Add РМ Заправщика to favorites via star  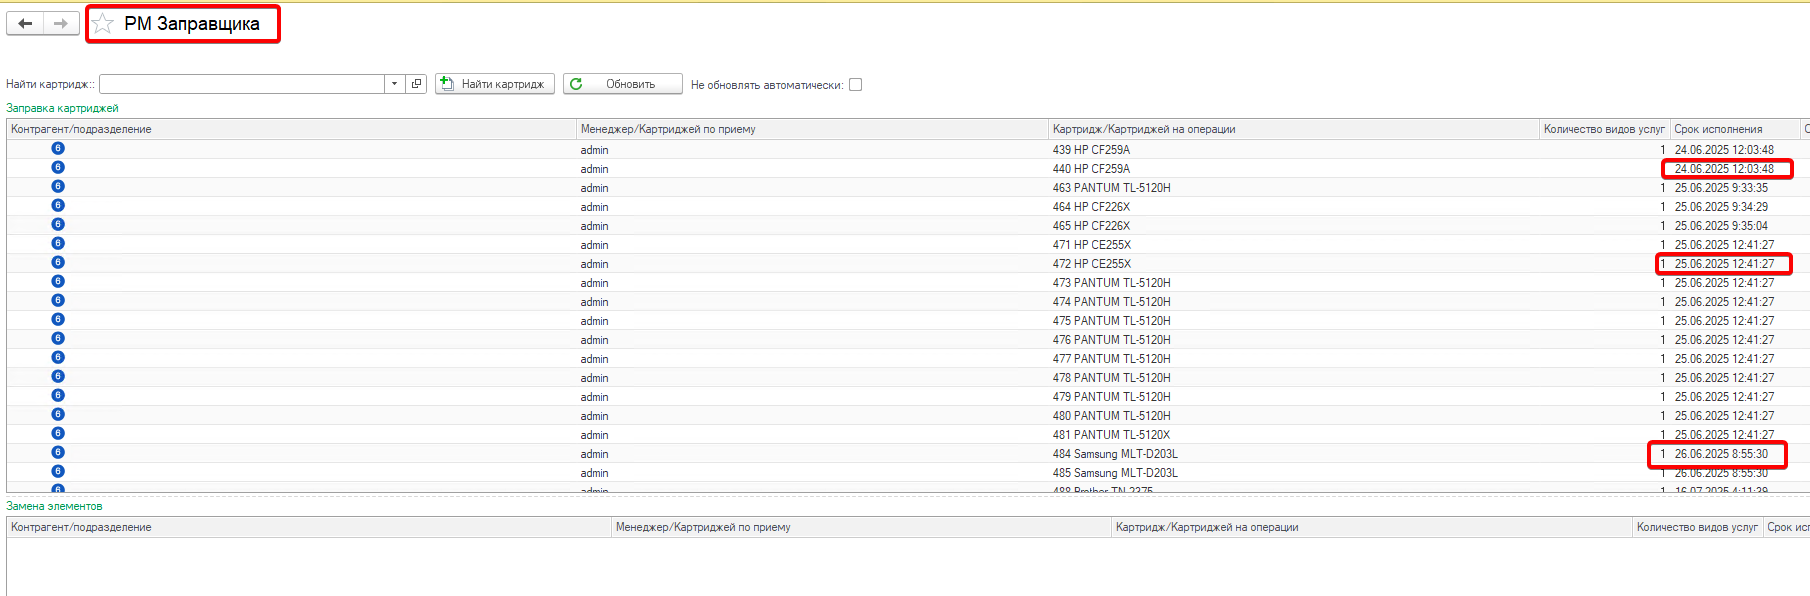pos(103,24)
